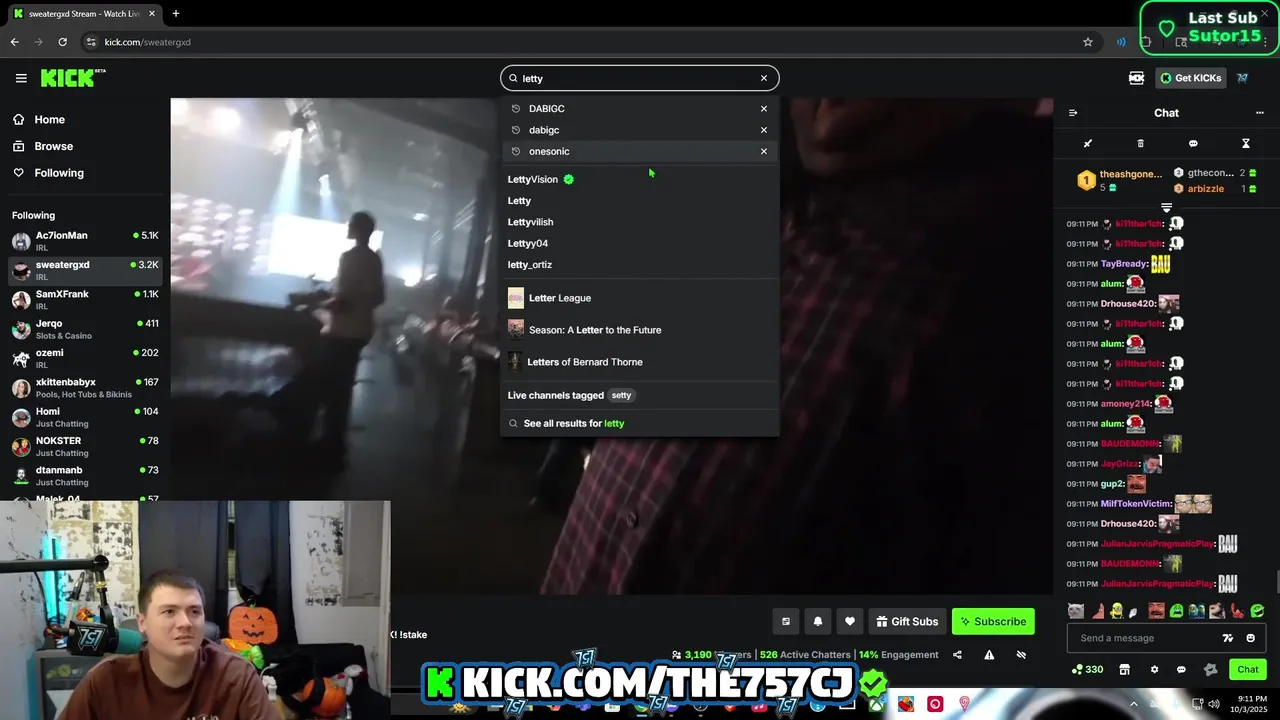Show hidden system tray icons chevron
The image size is (1280, 720).
click(x=1134, y=704)
